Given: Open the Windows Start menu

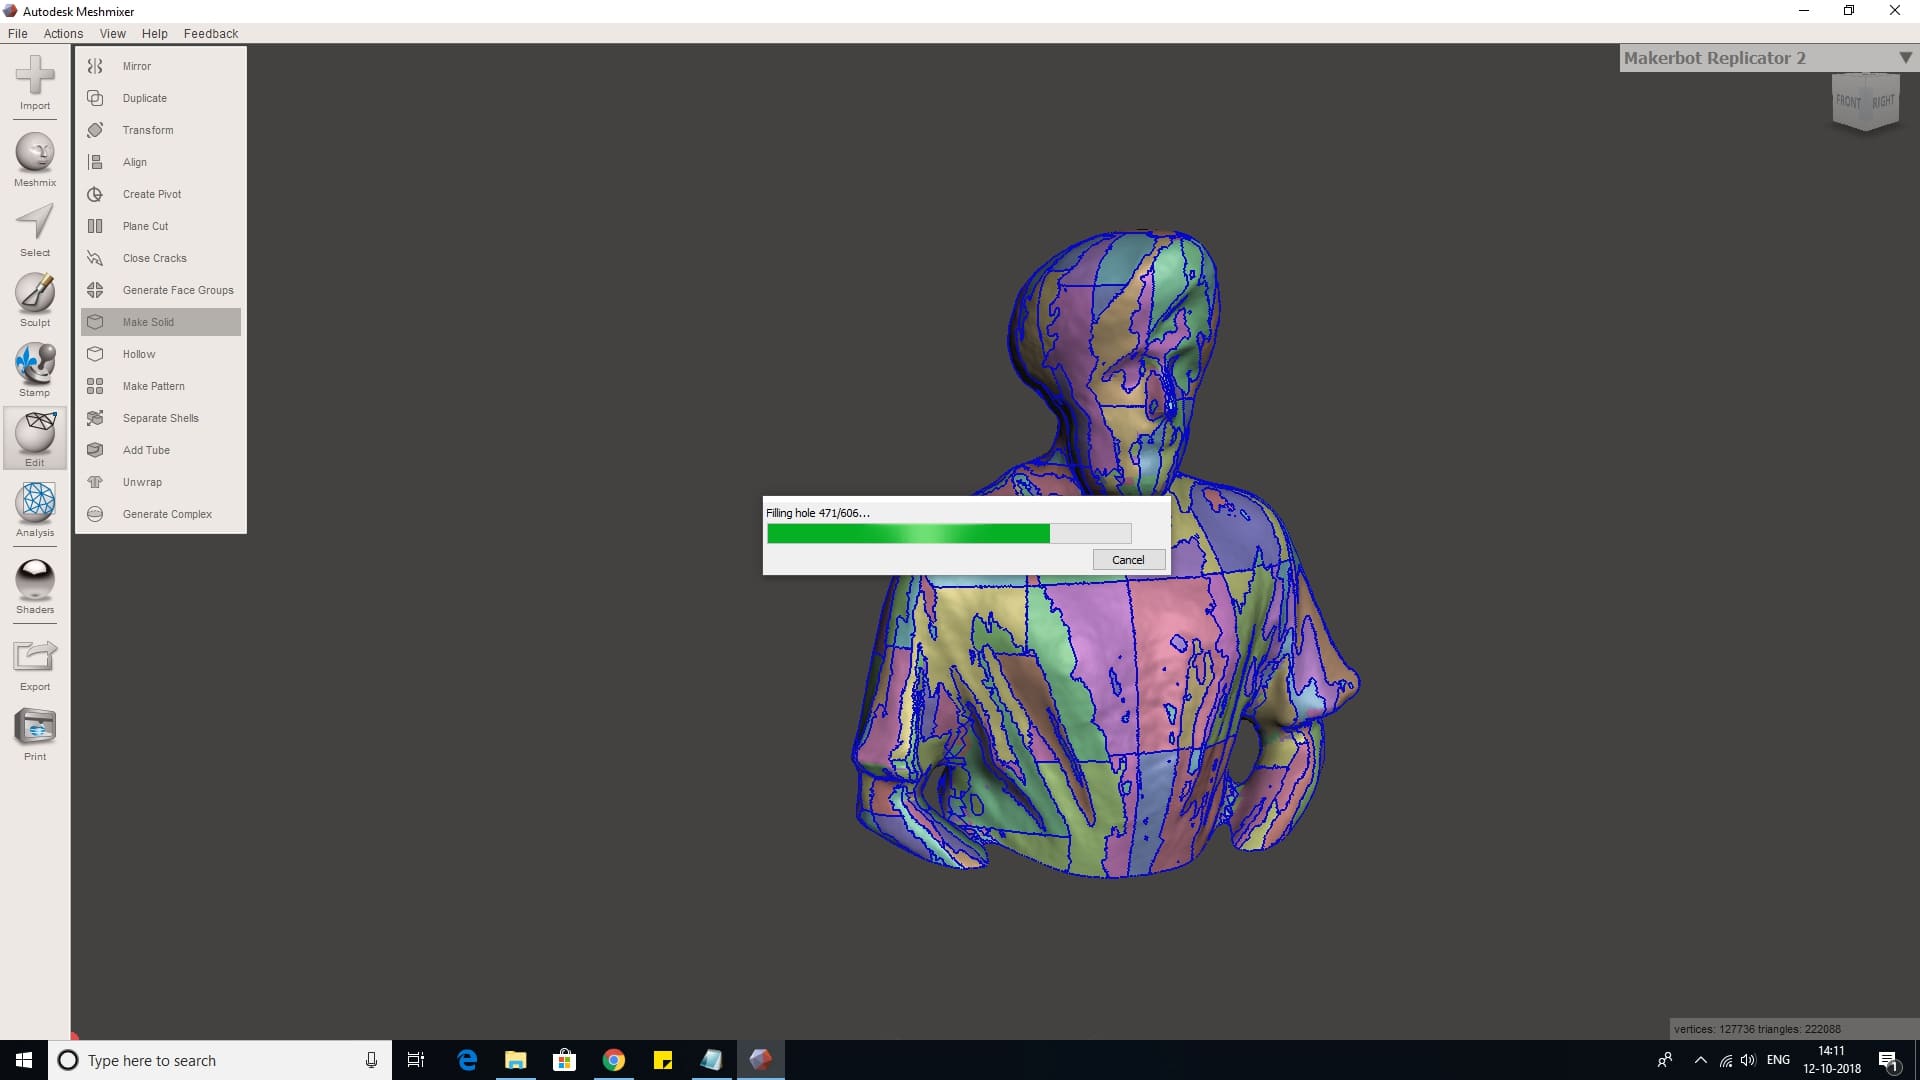Looking at the screenshot, I should (24, 1060).
